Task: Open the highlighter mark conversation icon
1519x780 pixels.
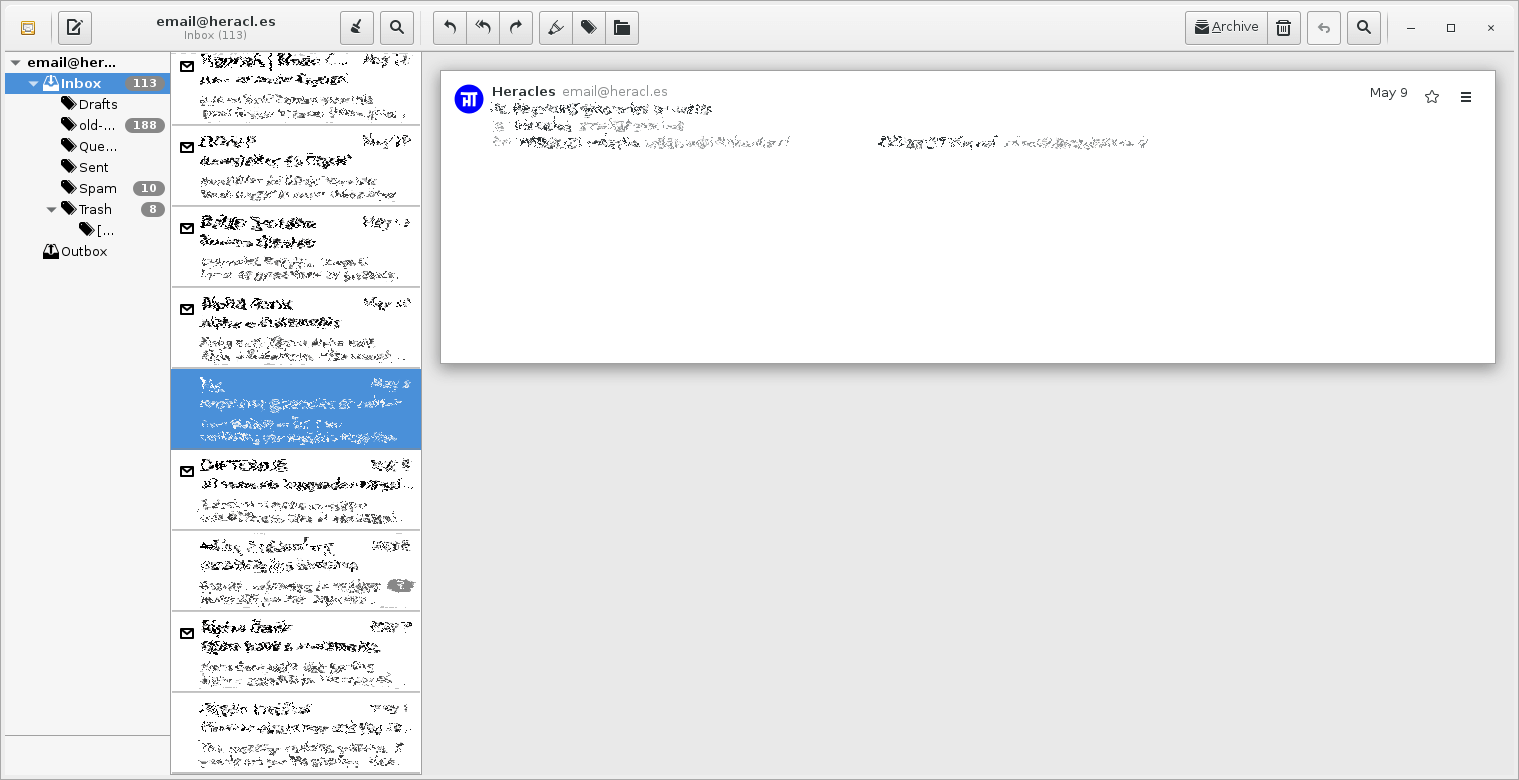Action: (556, 28)
